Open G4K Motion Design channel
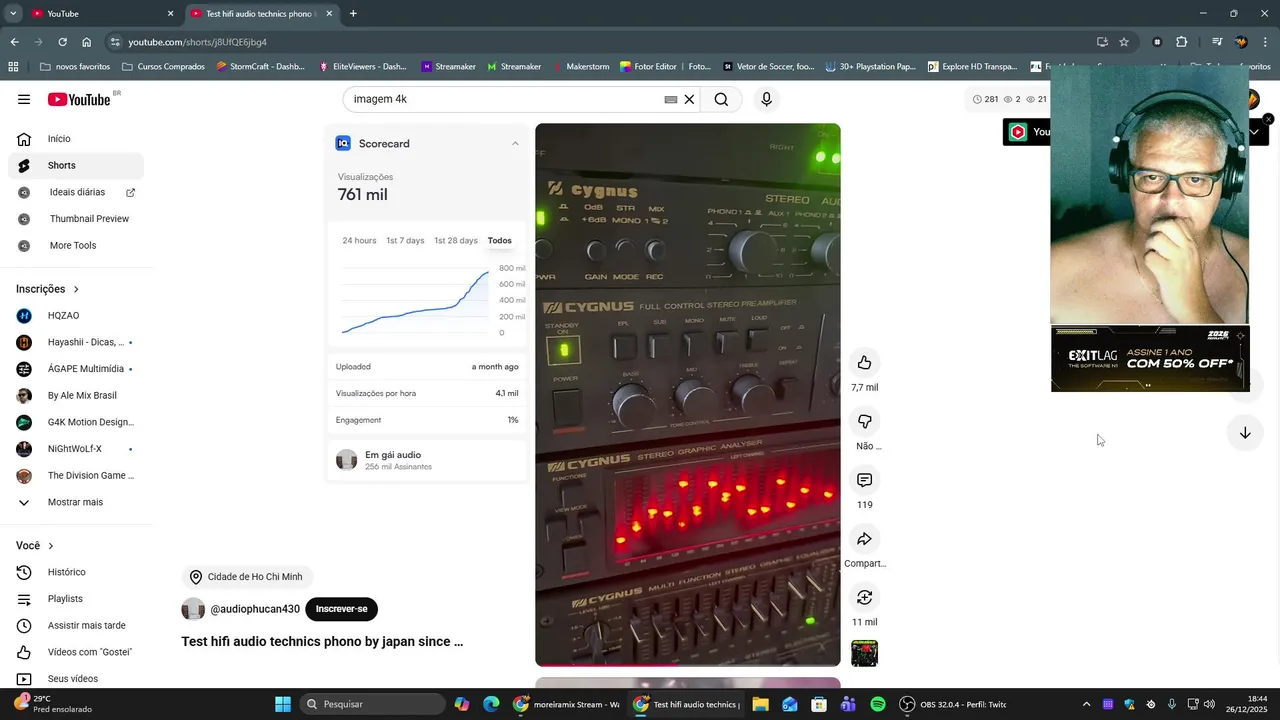 pyautogui.click(x=76, y=422)
